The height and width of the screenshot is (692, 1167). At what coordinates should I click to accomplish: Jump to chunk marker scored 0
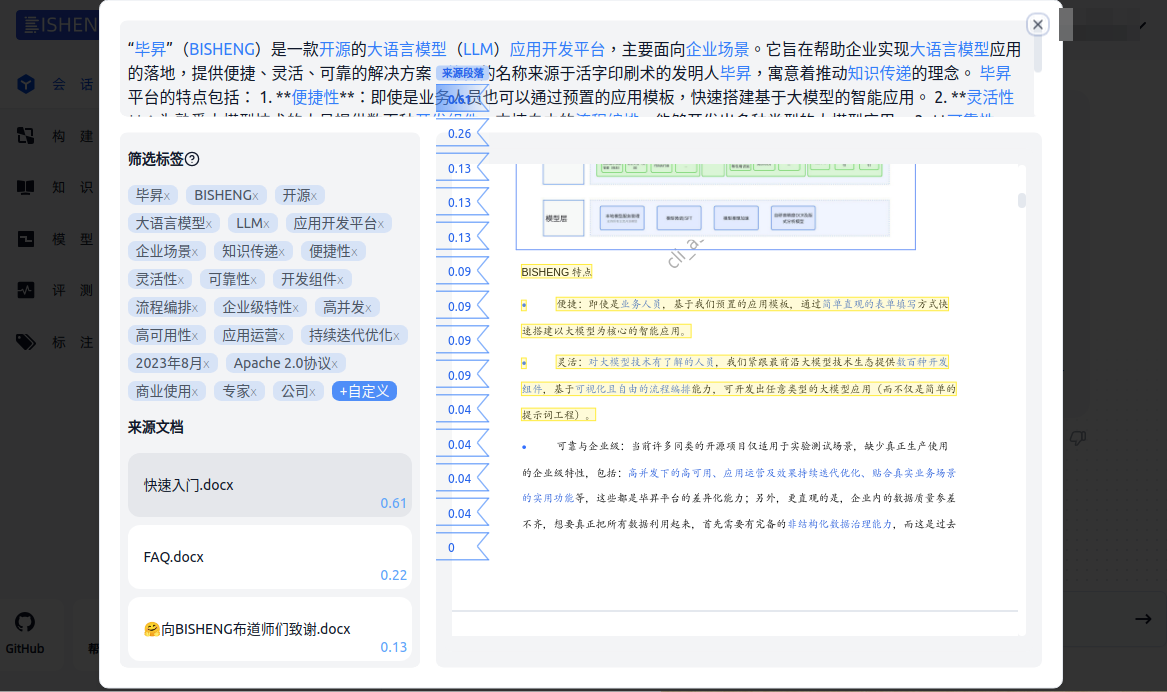coord(462,548)
